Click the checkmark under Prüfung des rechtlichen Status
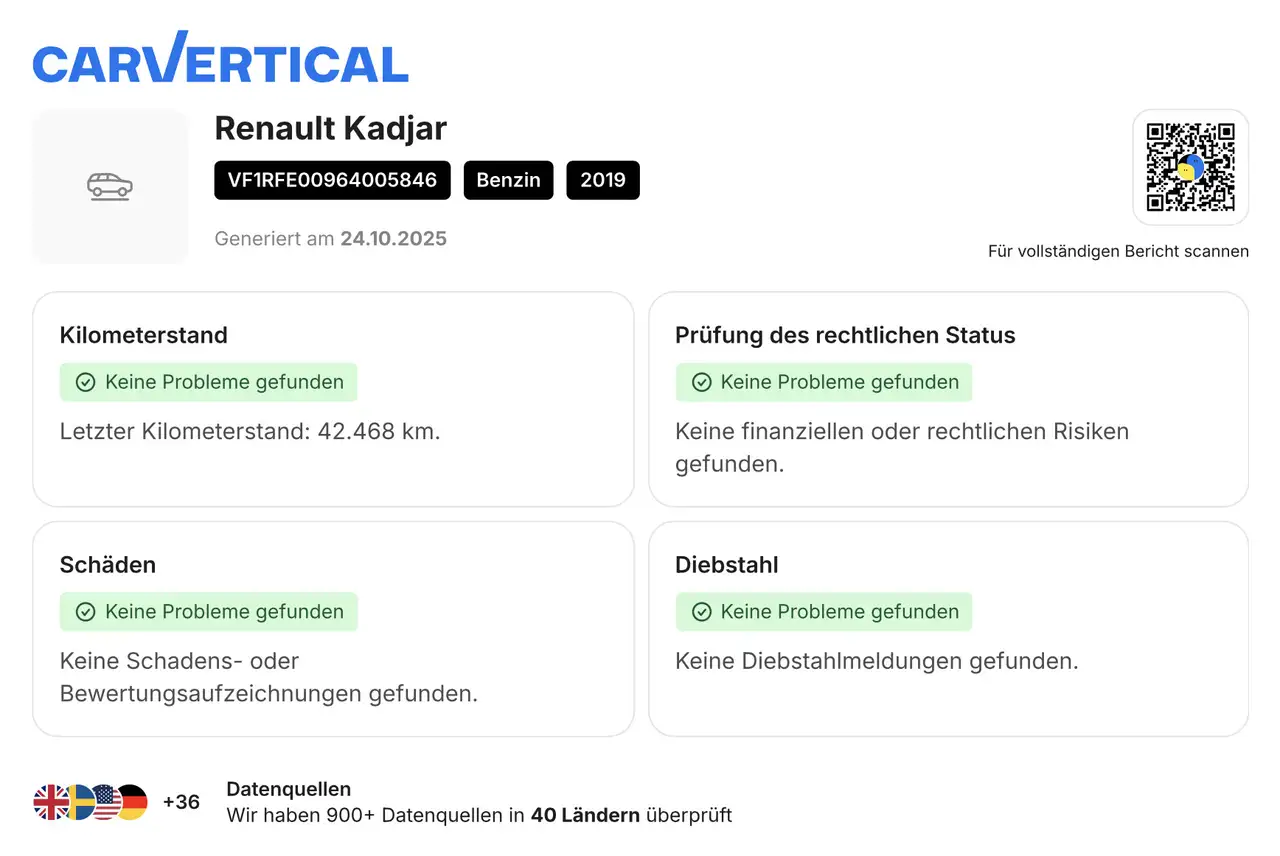Viewport: 1280px width, 856px height. [702, 382]
